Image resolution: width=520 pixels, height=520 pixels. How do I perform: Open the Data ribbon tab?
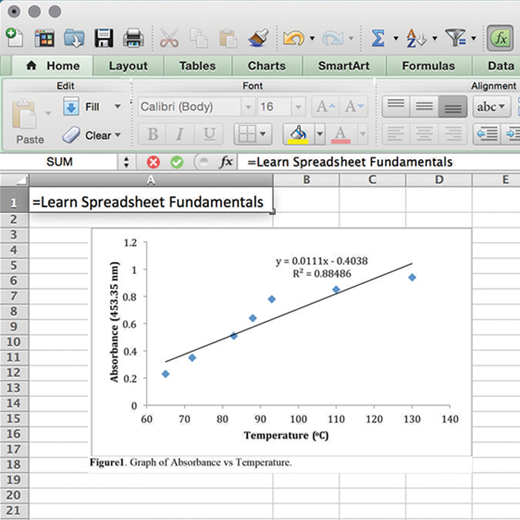click(497, 66)
